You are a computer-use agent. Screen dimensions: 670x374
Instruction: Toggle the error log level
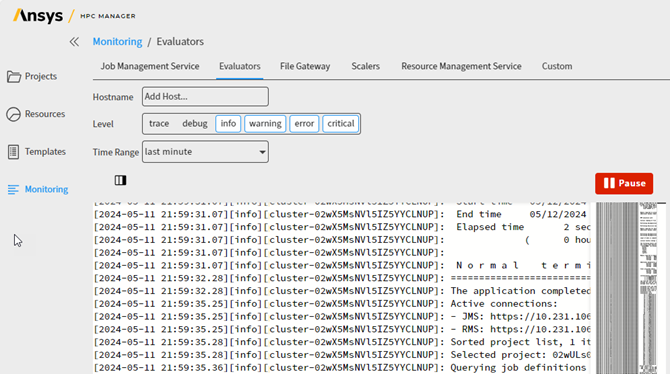coord(304,124)
